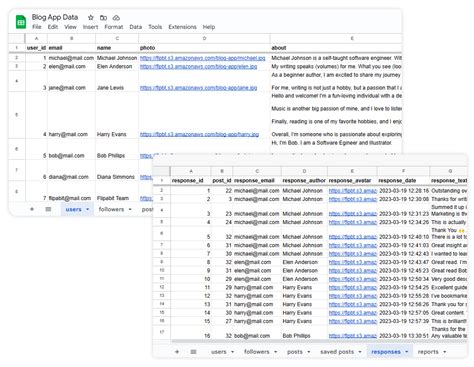Click cell michael@mail.com in users sheet
Image resolution: width=474 pixels, height=367 pixels.
pyautogui.click(x=71, y=58)
